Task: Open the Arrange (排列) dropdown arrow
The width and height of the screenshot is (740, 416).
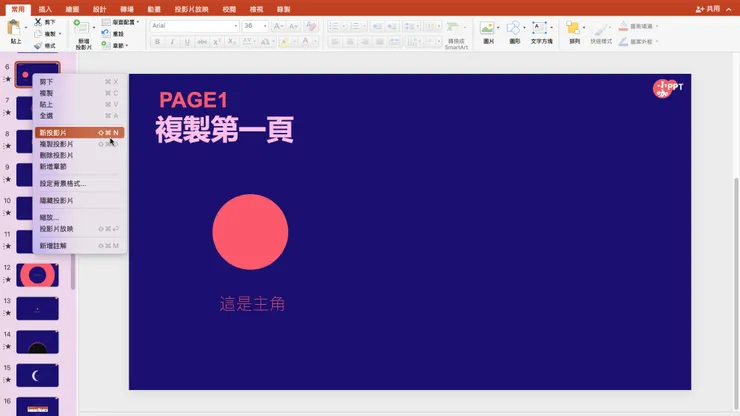Action: [x=584, y=27]
